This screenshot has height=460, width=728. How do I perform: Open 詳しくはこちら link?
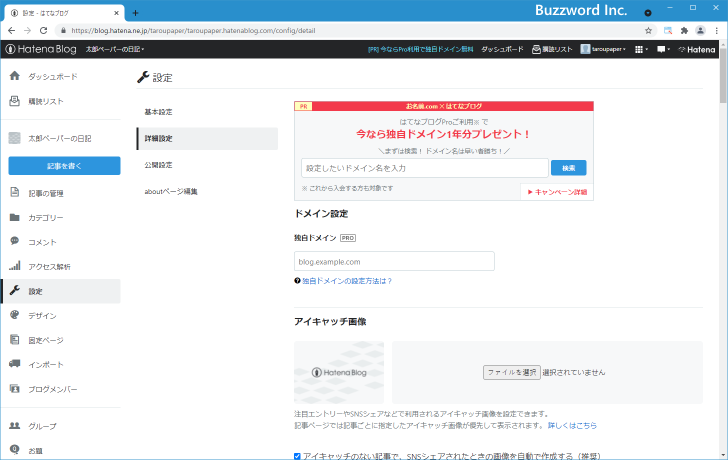[x=572, y=425]
